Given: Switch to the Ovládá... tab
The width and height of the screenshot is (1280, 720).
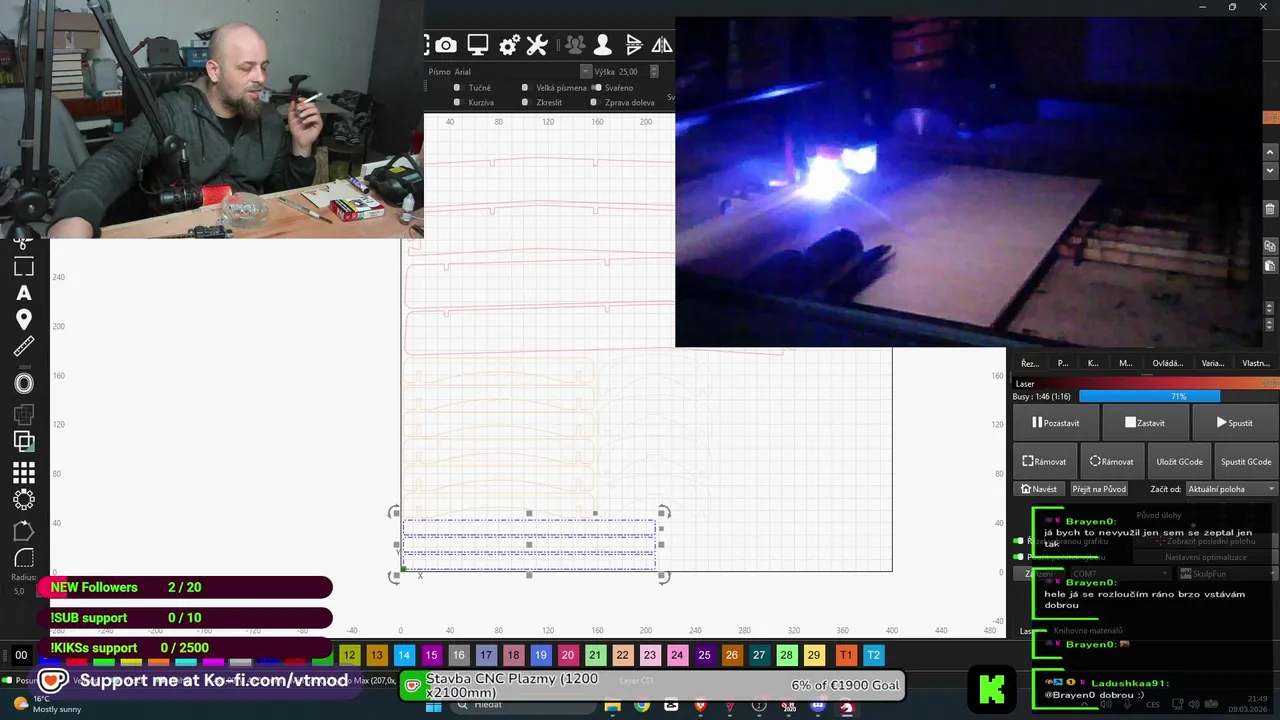Looking at the screenshot, I should point(1167,363).
